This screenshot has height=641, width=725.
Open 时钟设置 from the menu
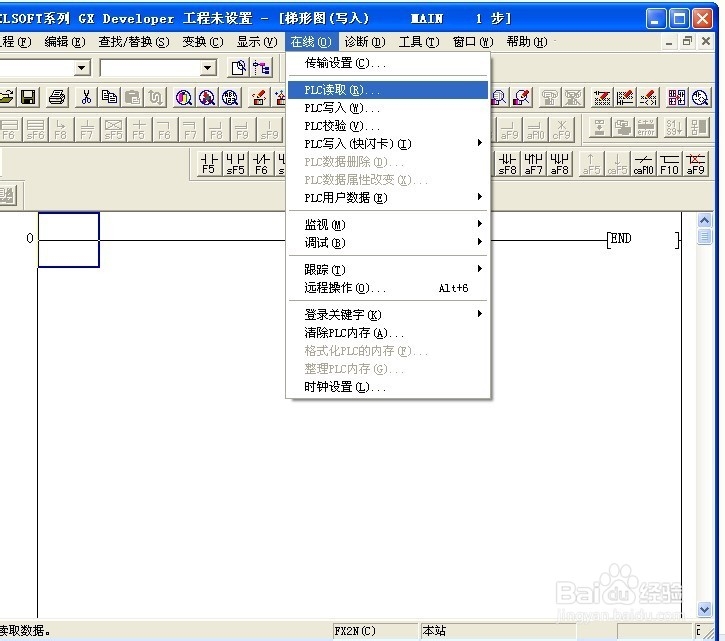tap(388, 387)
